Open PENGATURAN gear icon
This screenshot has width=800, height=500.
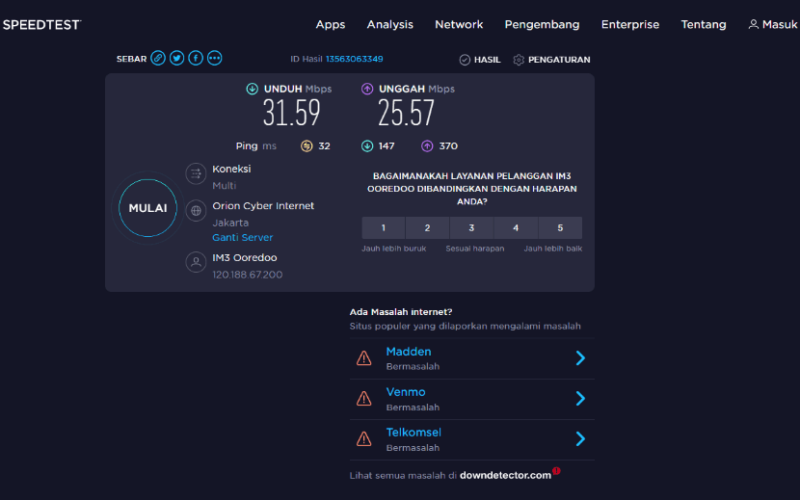(x=518, y=60)
